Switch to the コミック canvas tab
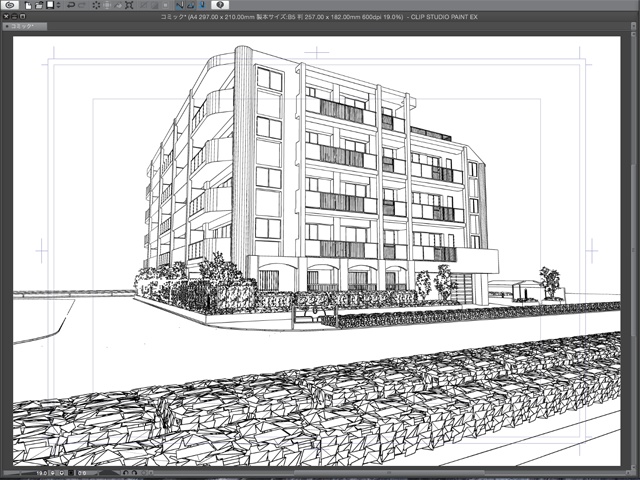This screenshot has height=480, width=640. click(x=24, y=26)
